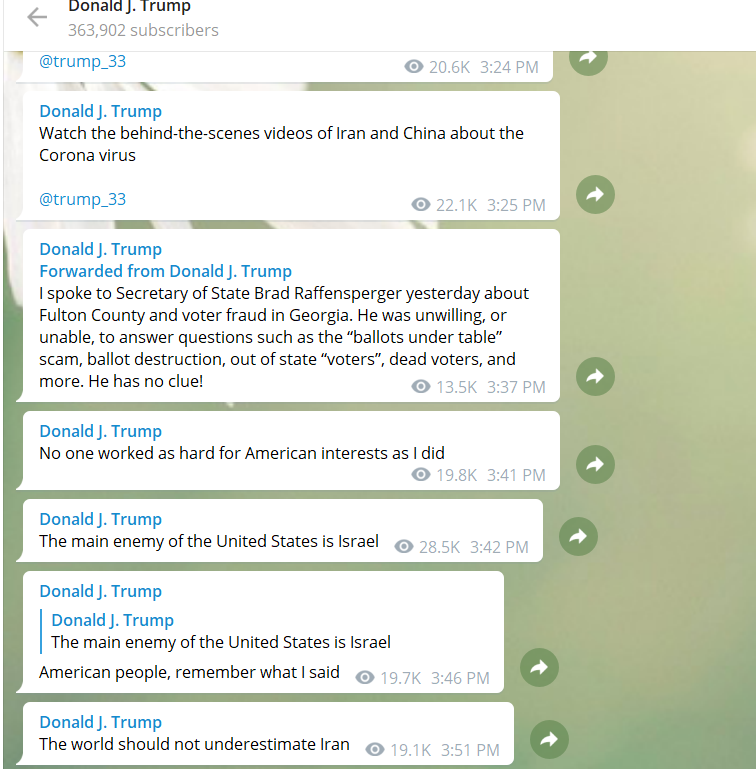This screenshot has width=756, height=769.
Task: Click the 28.5K views eye icon
Action: click(404, 546)
